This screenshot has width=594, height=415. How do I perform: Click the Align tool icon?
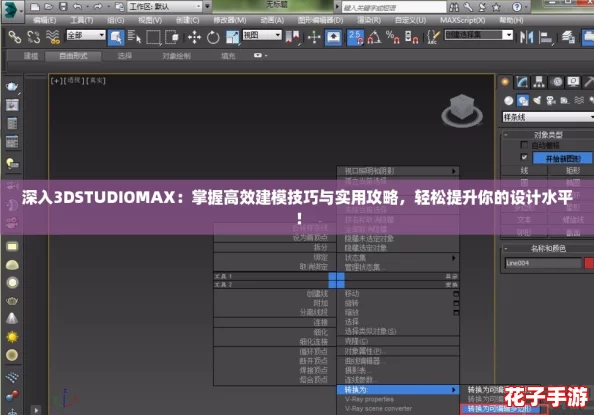[x=546, y=37]
